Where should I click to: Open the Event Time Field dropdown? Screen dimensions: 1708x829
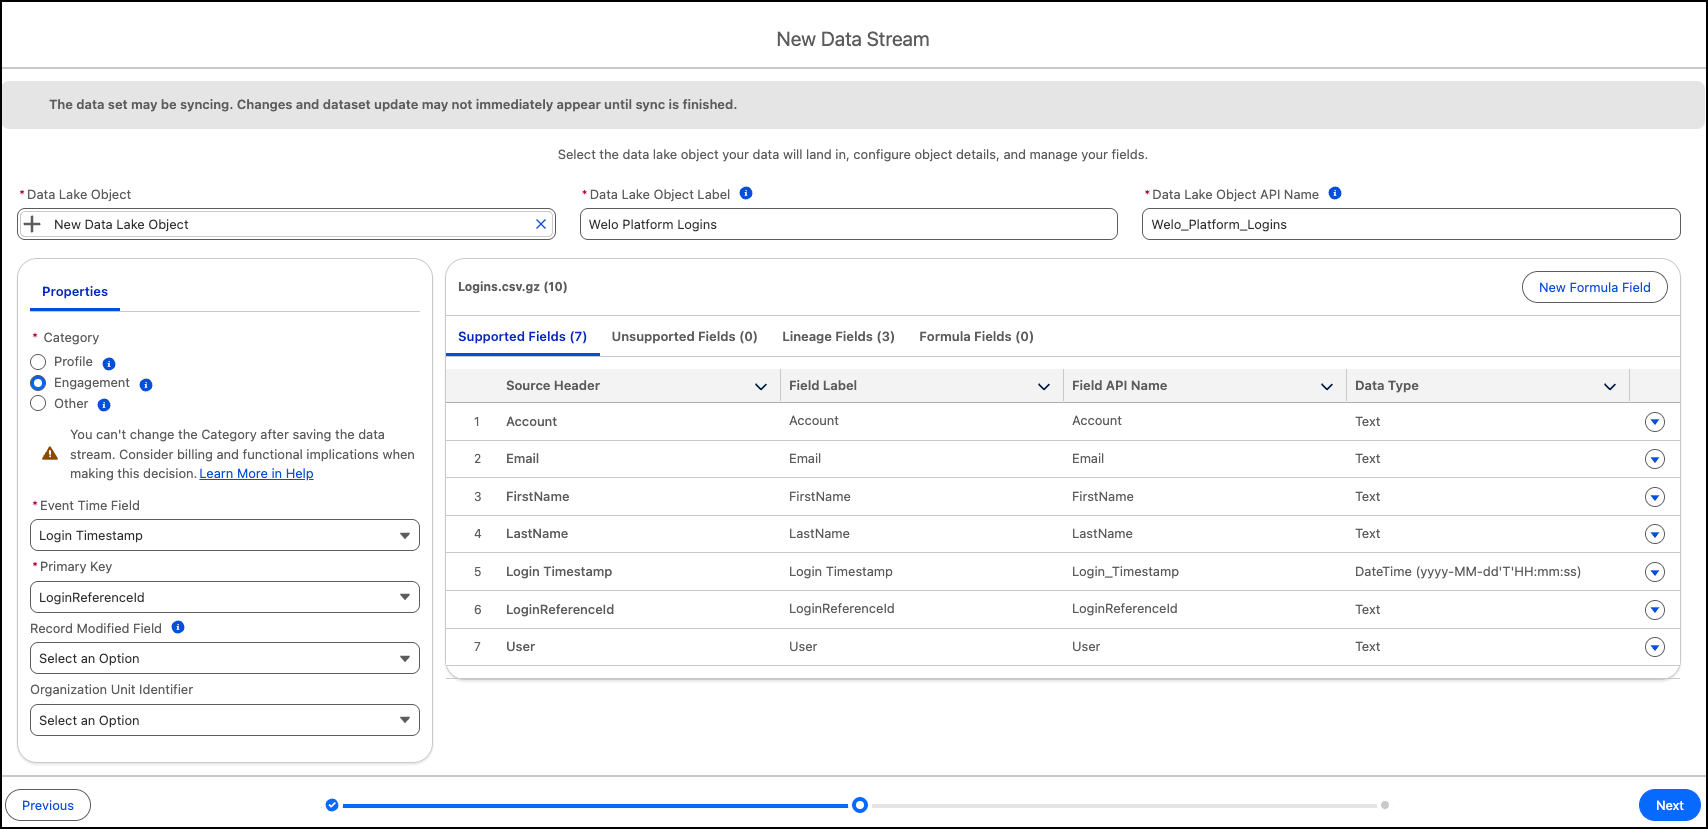(x=224, y=536)
